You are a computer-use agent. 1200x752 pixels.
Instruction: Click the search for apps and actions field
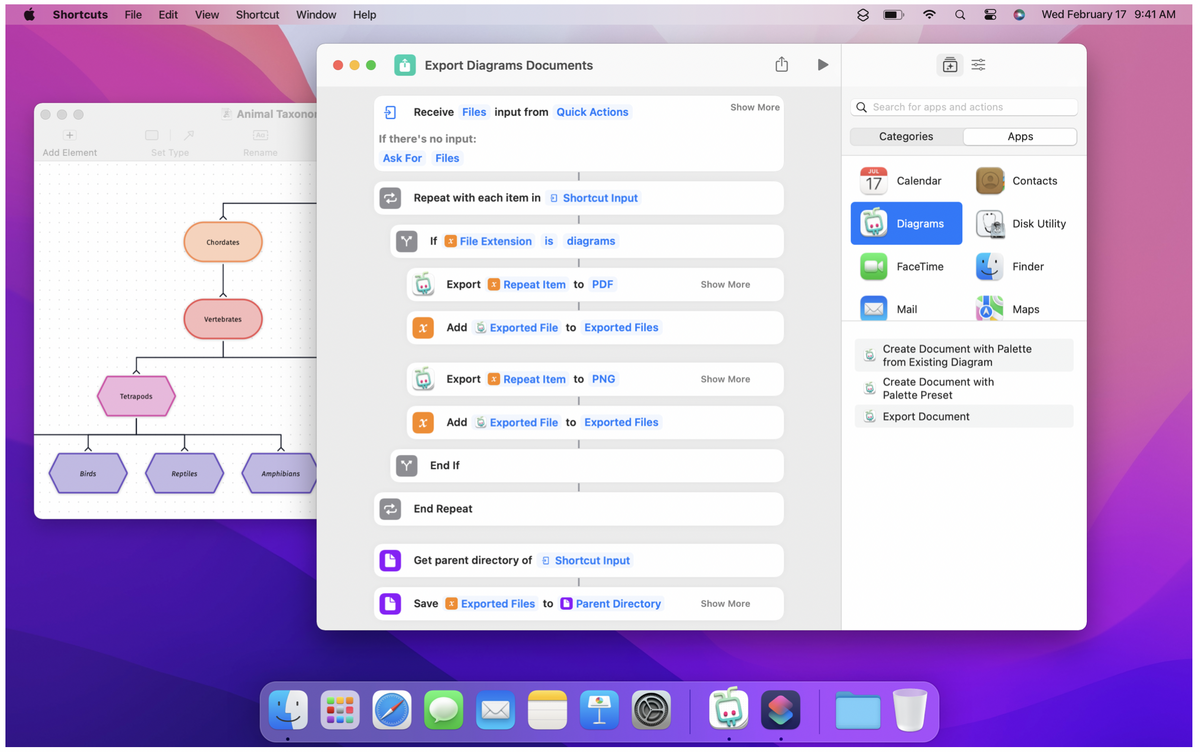pyautogui.click(x=964, y=107)
